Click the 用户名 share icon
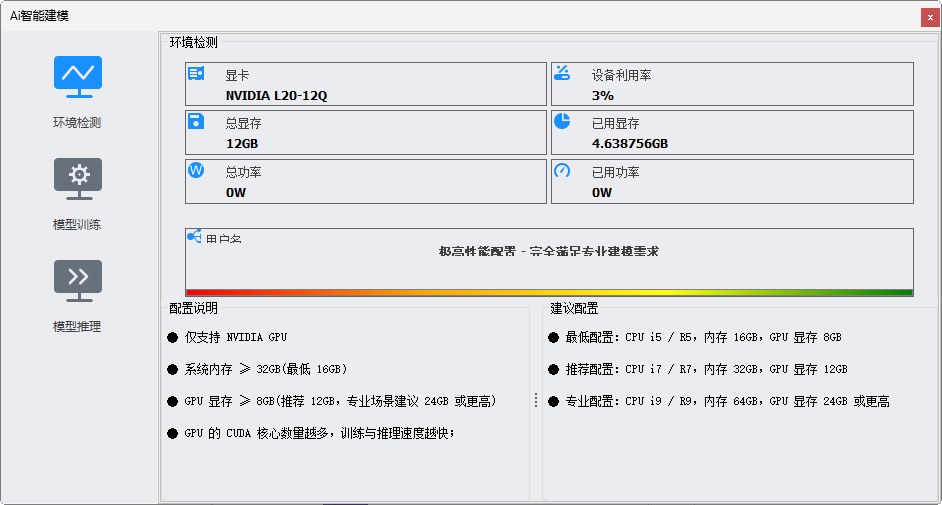Image resolution: width=942 pixels, height=505 pixels. coord(195,237)
